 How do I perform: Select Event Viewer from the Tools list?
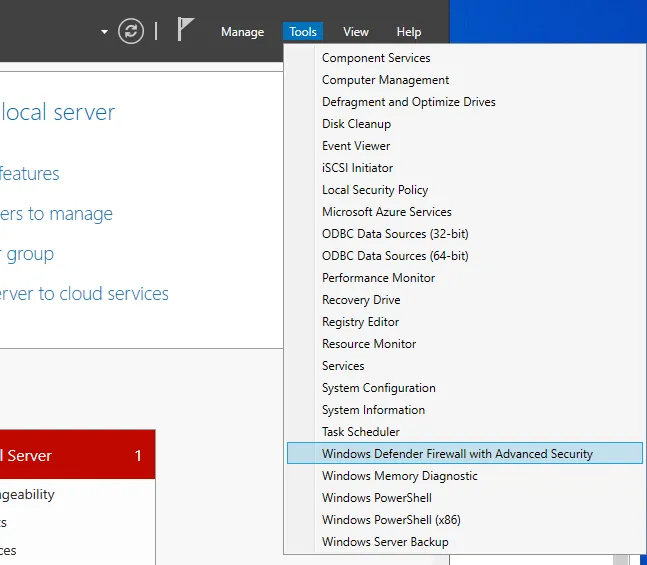[356, 146]
